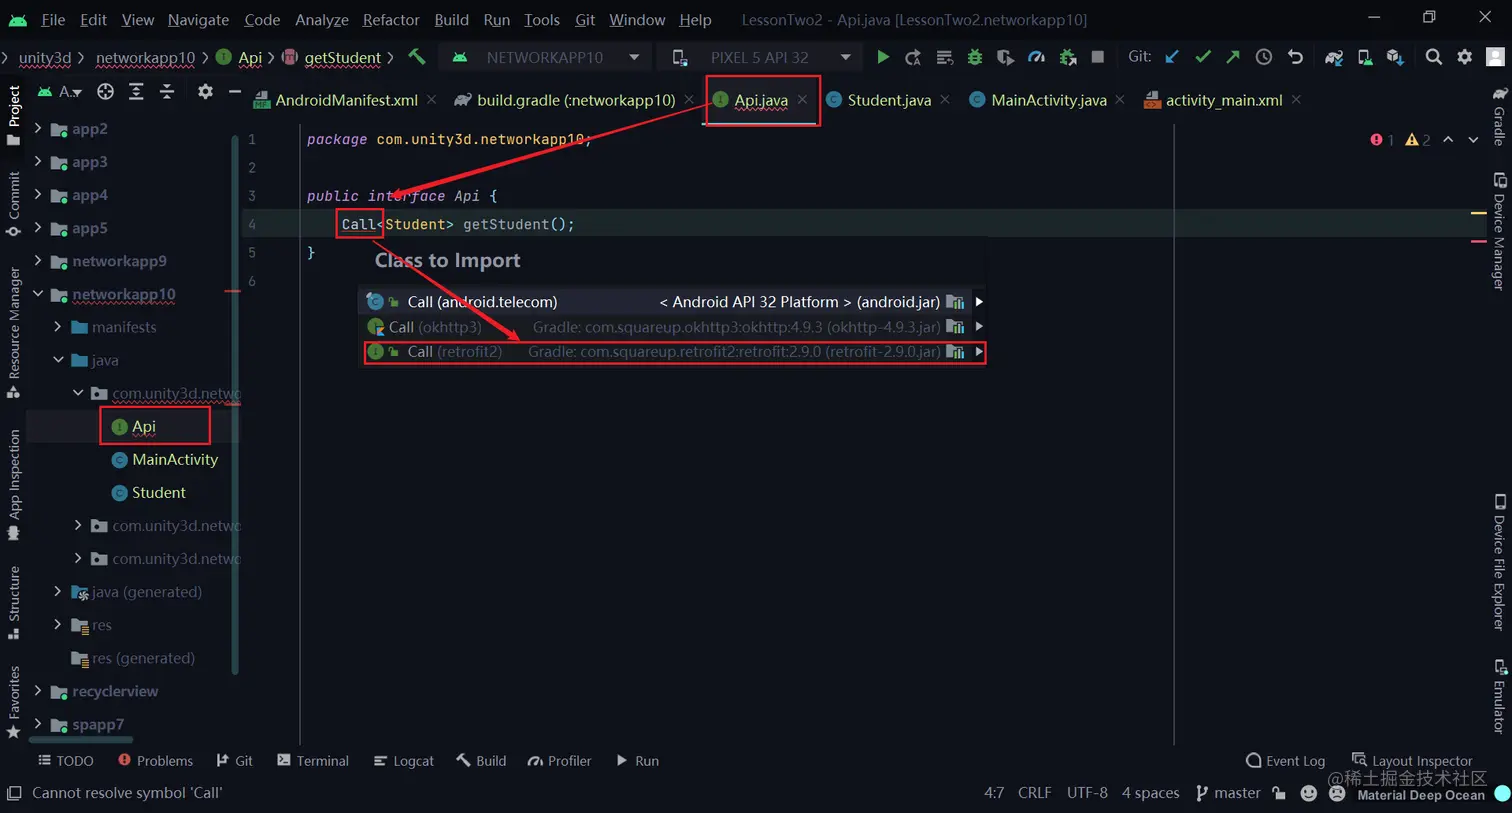Image resolution: width=1512 pixels, height=813 pixels.
Task: Toggle the Gradle tool window on the right bar
Action: click(1499, 116)
